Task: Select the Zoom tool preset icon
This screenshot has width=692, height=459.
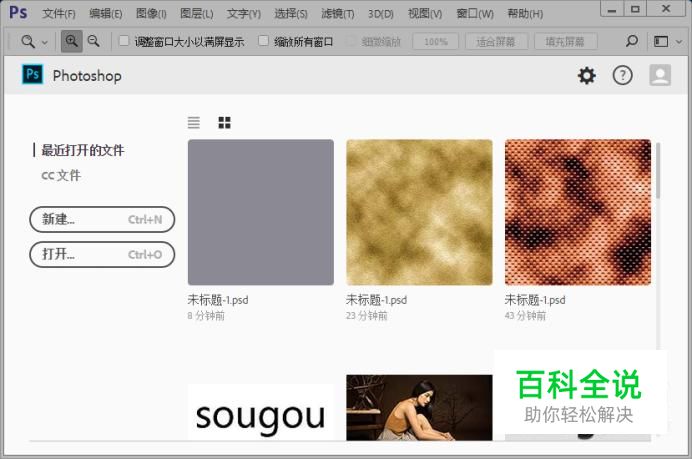Action: click(x=28, y=41)
